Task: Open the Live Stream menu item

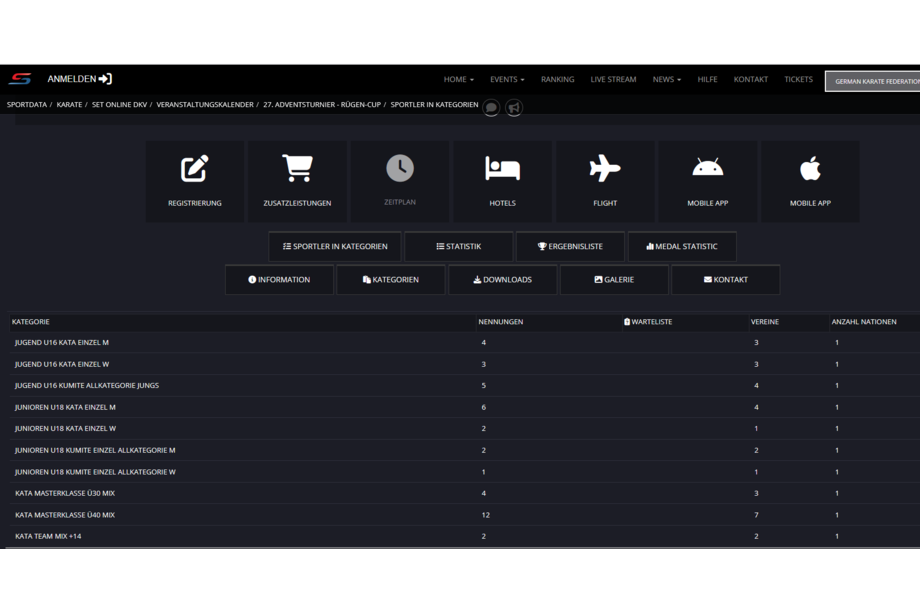Action: coord(613,79)
